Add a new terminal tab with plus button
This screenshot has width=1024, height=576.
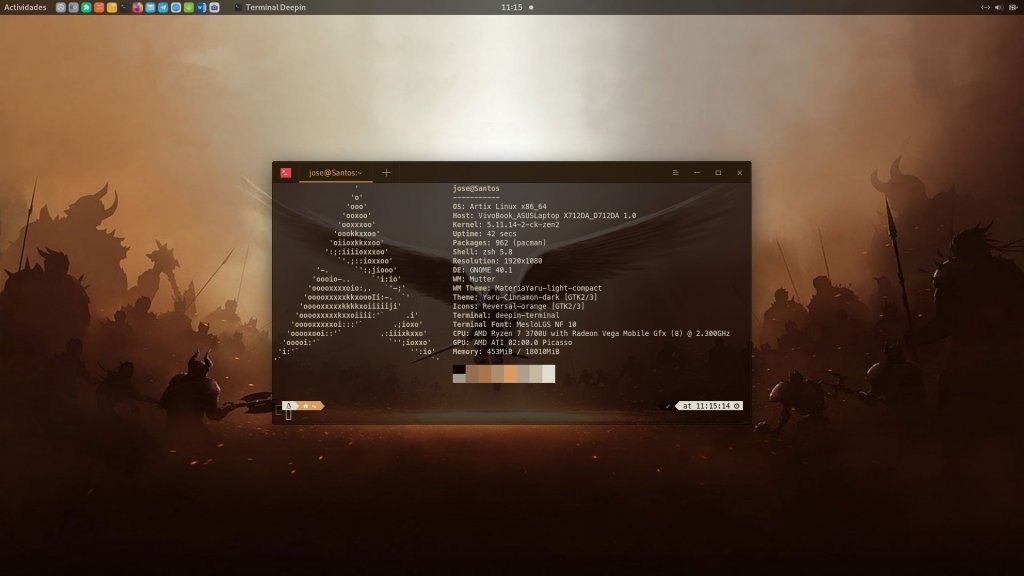point(386,173)
